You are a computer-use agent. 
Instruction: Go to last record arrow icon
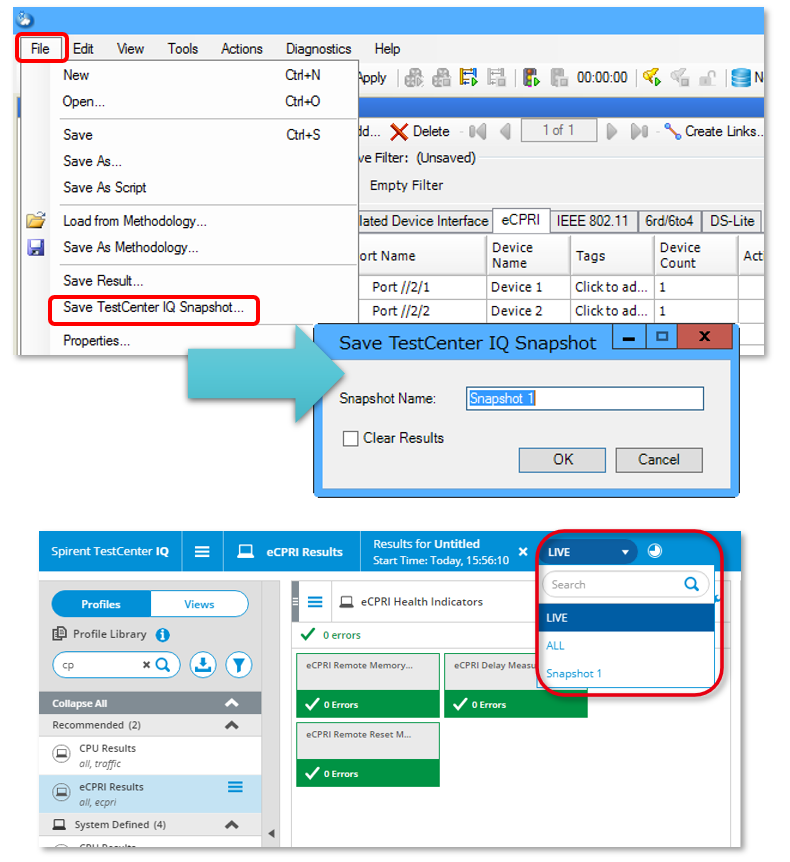639,131
